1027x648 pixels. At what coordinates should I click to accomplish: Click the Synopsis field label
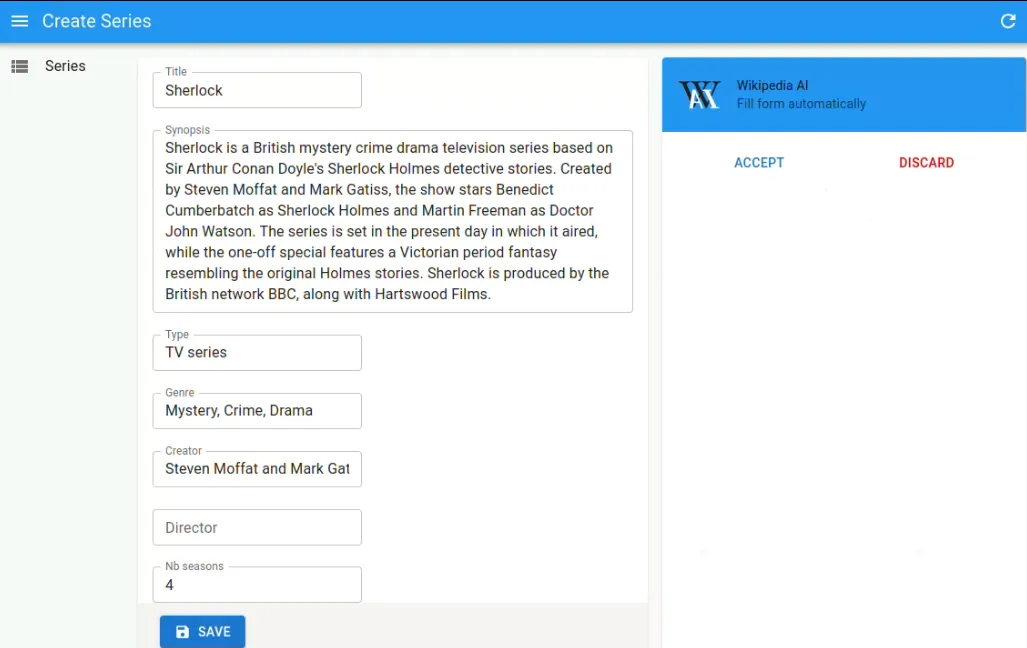pos(188,130)
